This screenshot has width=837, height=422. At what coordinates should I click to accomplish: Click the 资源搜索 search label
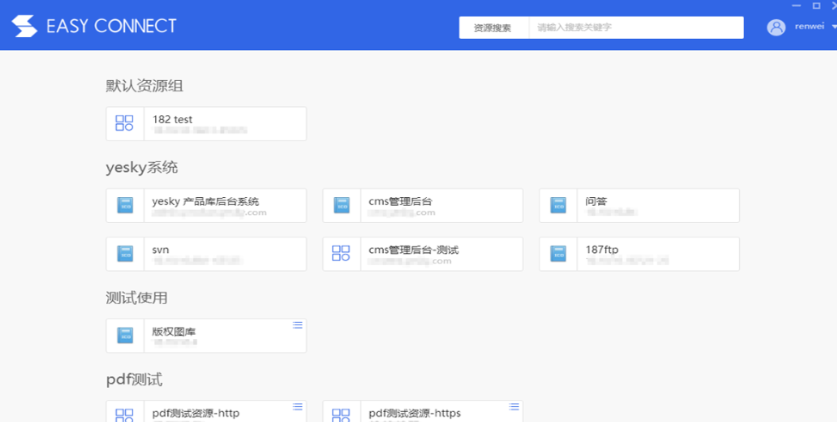[493, 28]
